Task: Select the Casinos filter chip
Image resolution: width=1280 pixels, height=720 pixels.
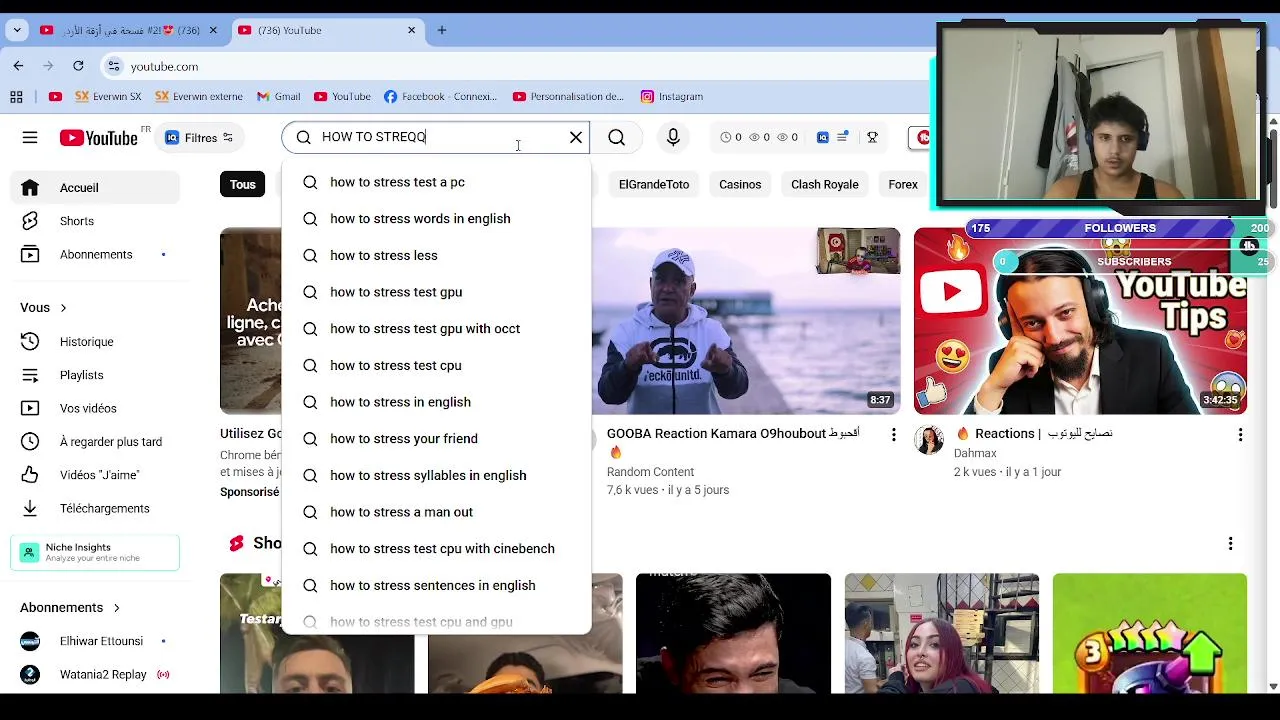Action: coord(740,184)
